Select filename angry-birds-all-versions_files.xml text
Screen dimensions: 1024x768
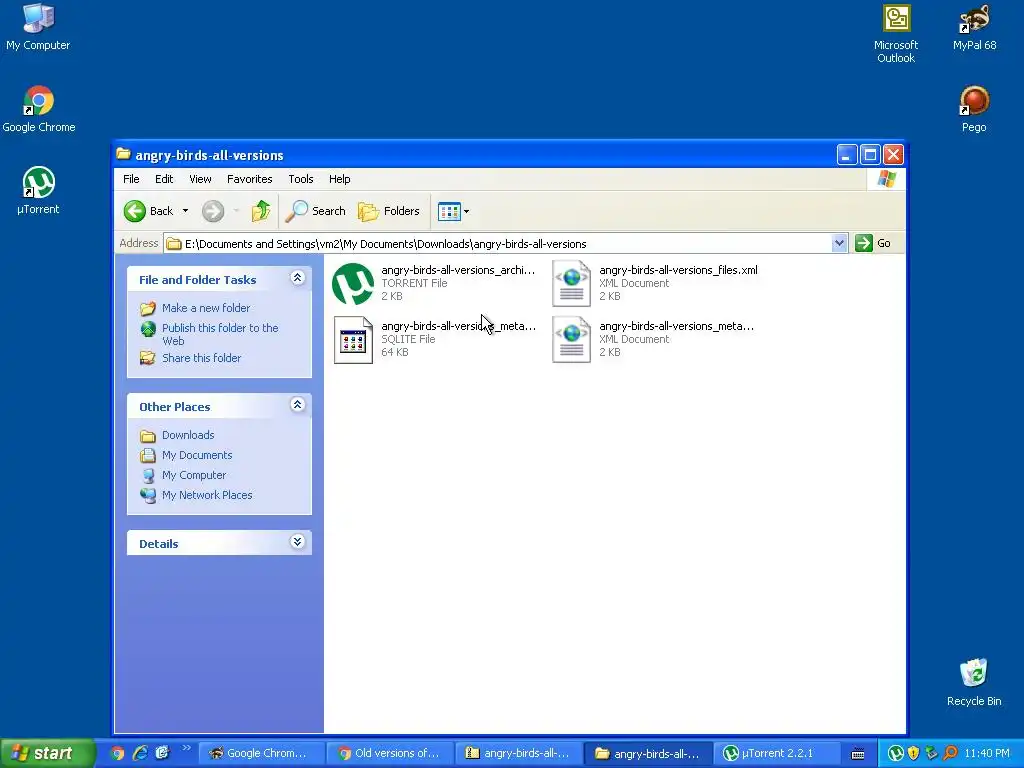point(679,270)
